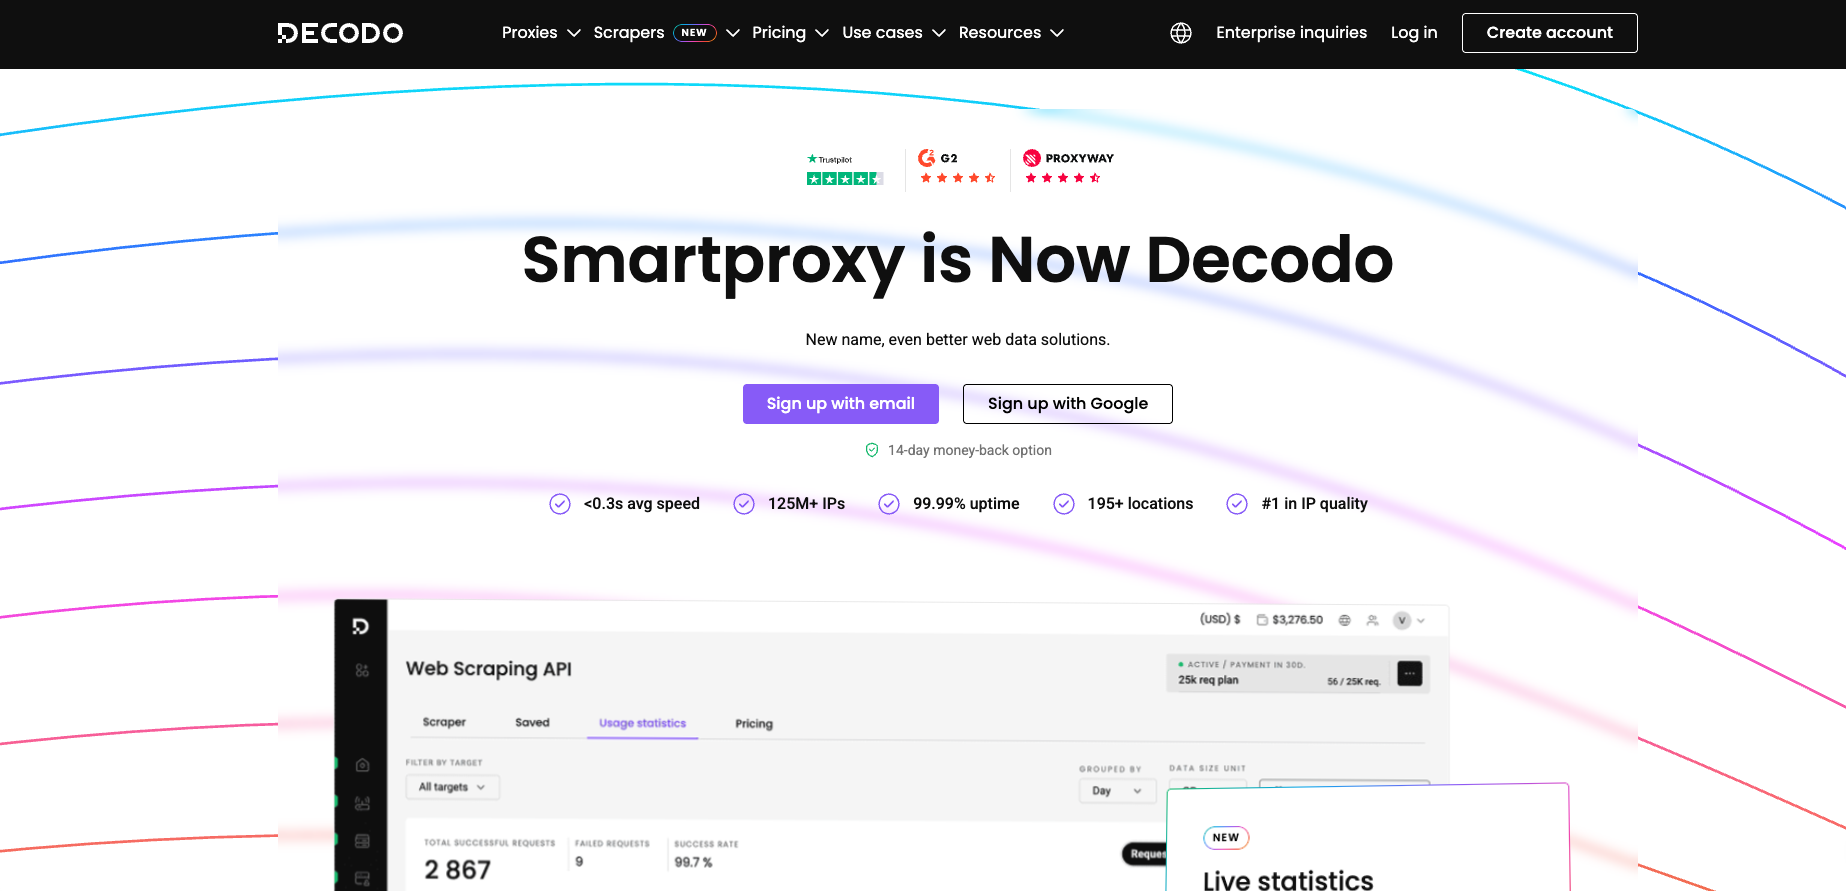This screenshot has height=891, width=1846.
Task: Click the 99.7 % success rate value
Action: pyautogui.click(x=693, y=862)
